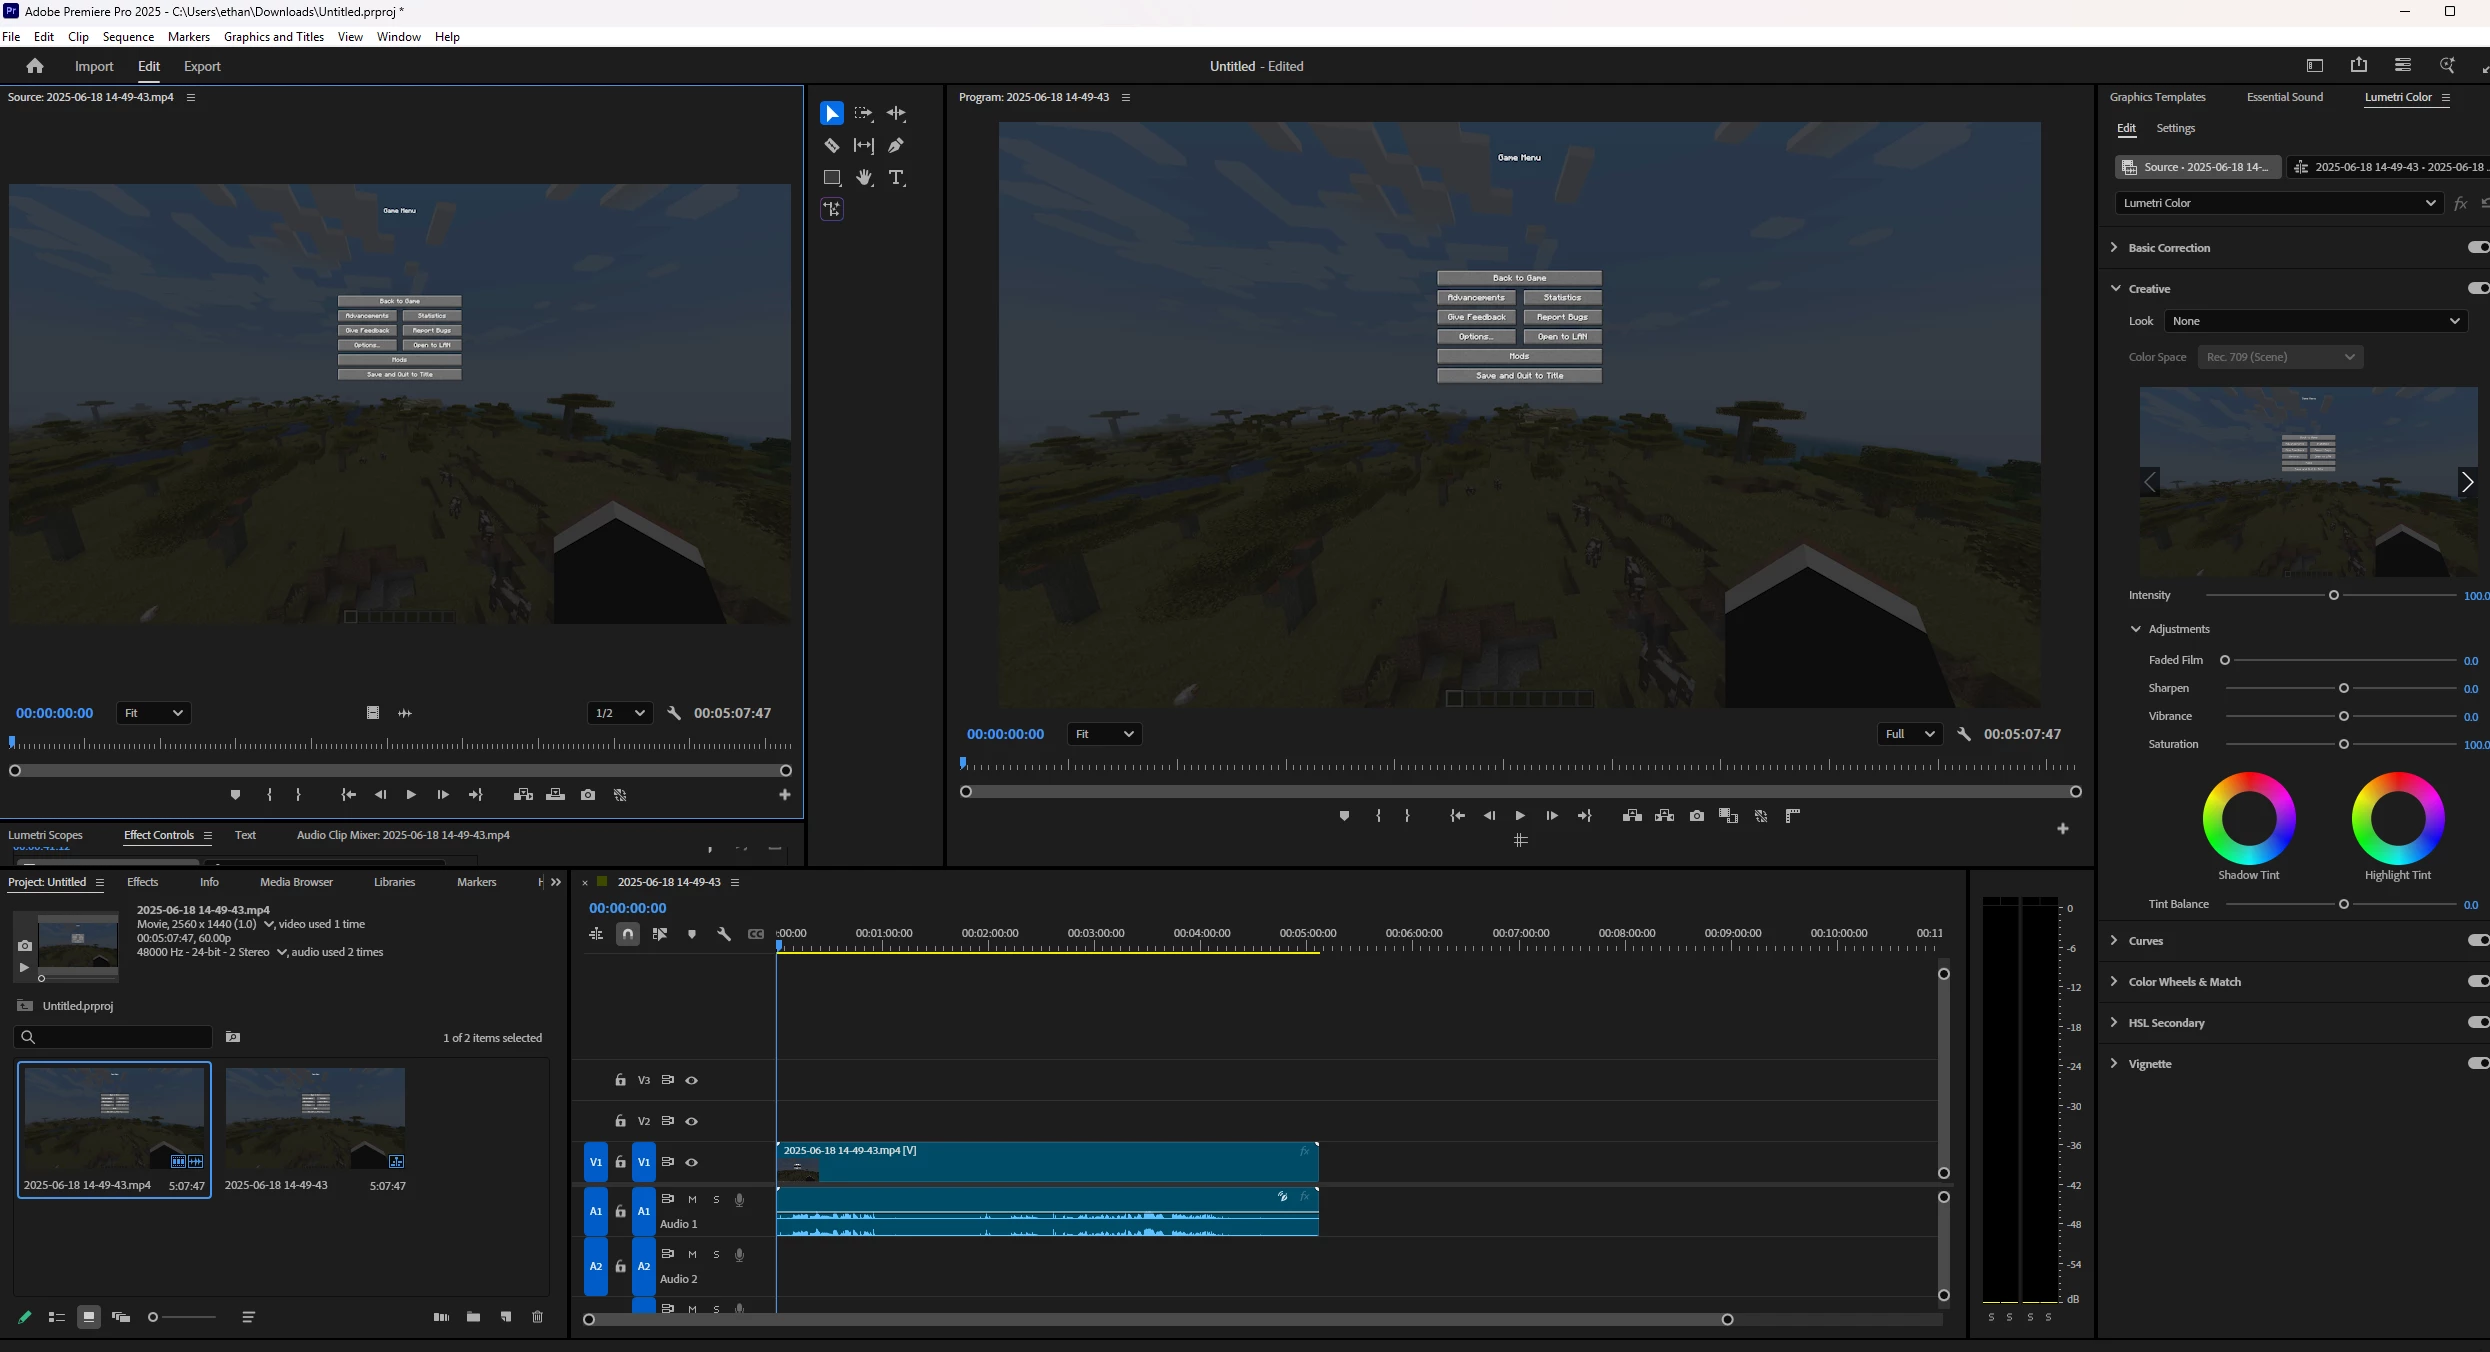The image size is (2490, 1352).
Task: Switch to the Essential Sound tab
Action: [2284, 97]
